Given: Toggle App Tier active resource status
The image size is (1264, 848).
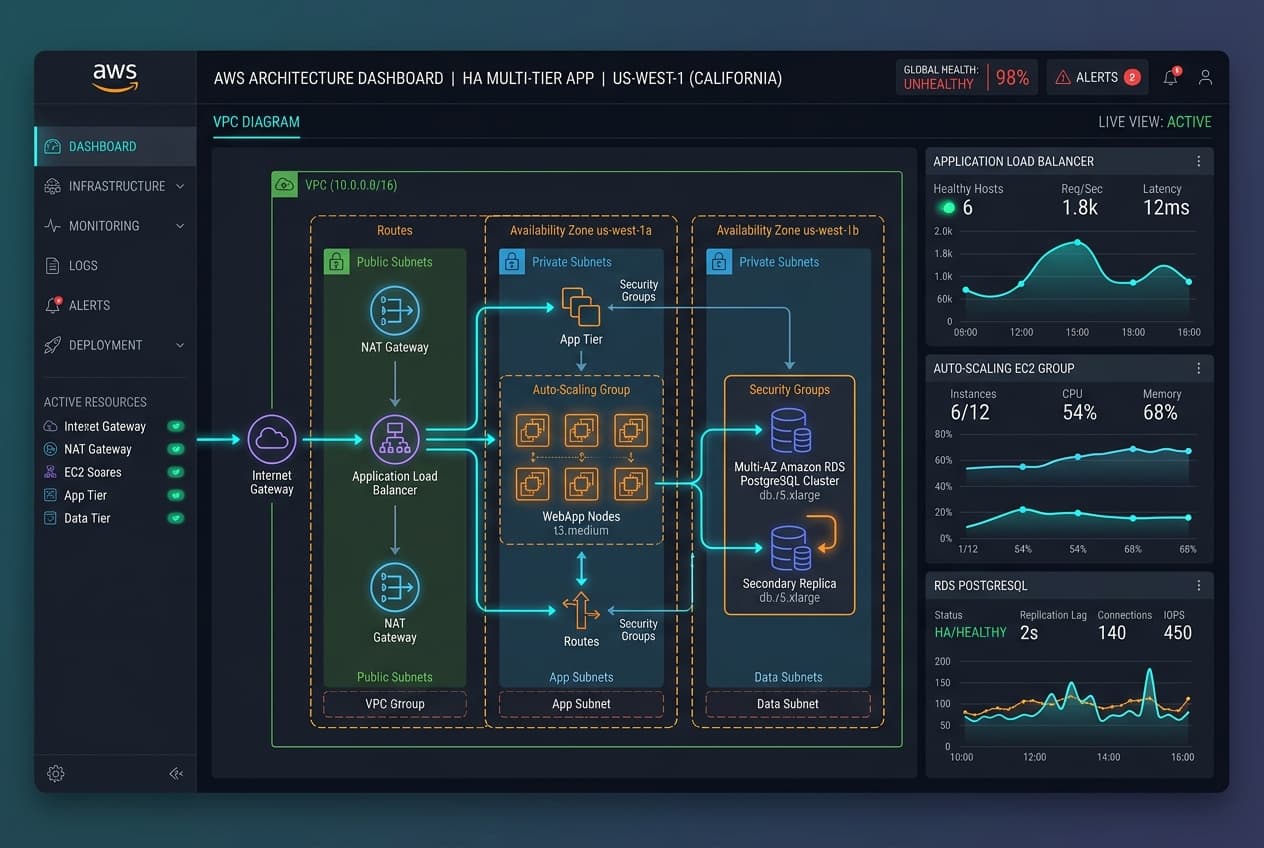Looking at the screenshot, I should (176, 495).
